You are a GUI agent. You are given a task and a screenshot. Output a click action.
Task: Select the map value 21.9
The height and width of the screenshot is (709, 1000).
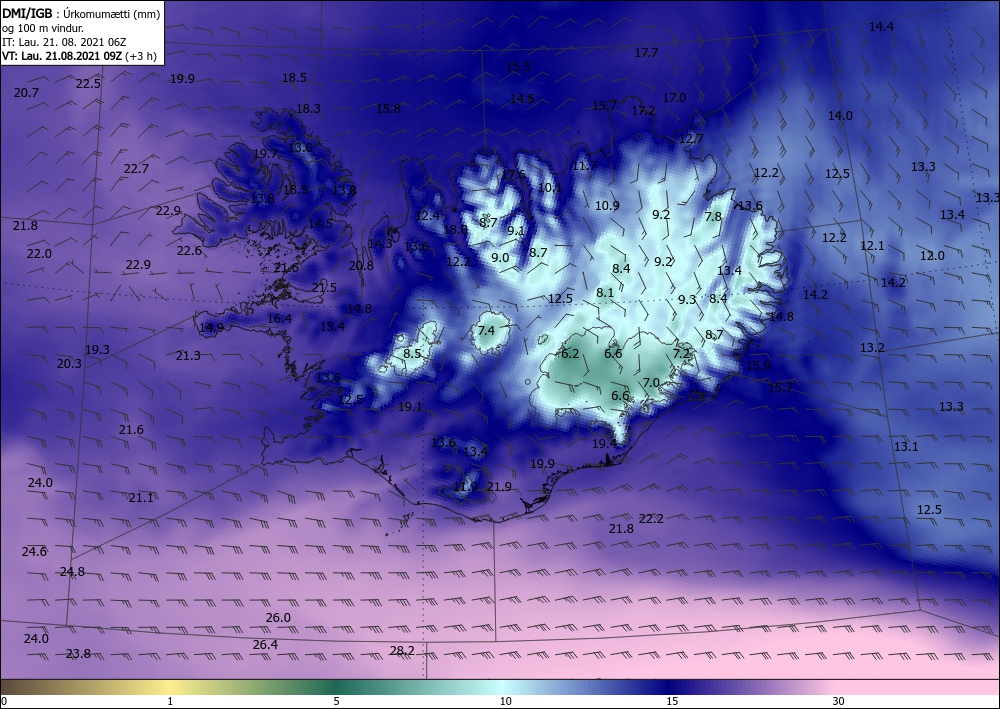click(499, 486)
